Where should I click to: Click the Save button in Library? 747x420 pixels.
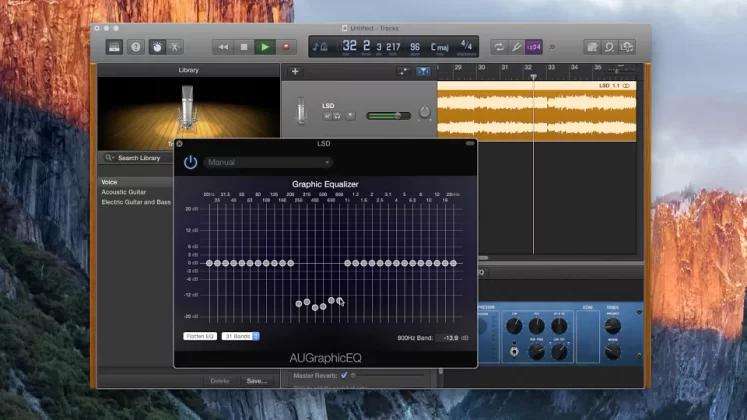pos(256,381)
